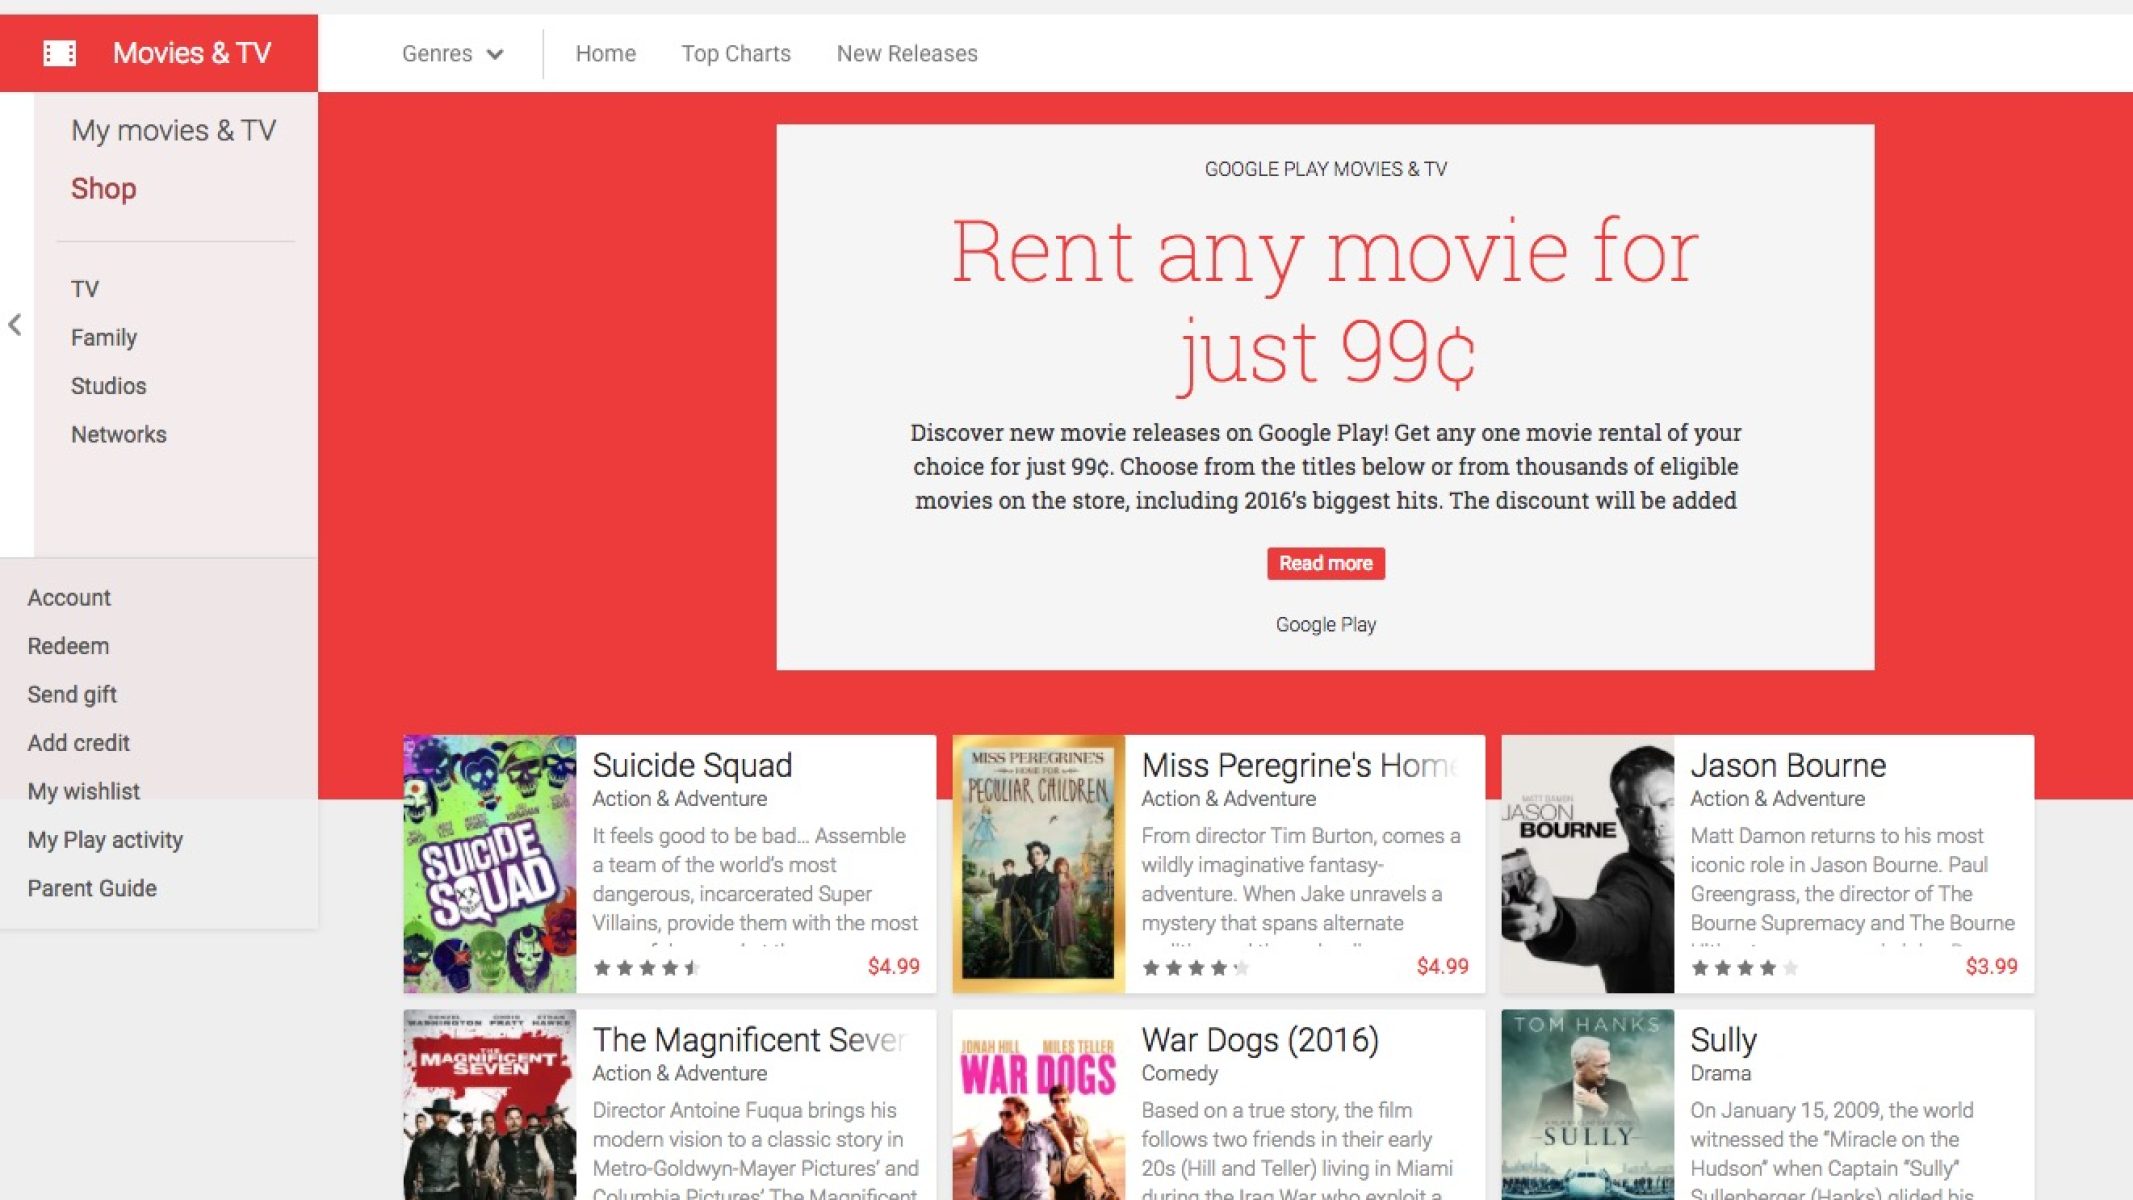
Task: Open the Redeem page
Action: 68,646
